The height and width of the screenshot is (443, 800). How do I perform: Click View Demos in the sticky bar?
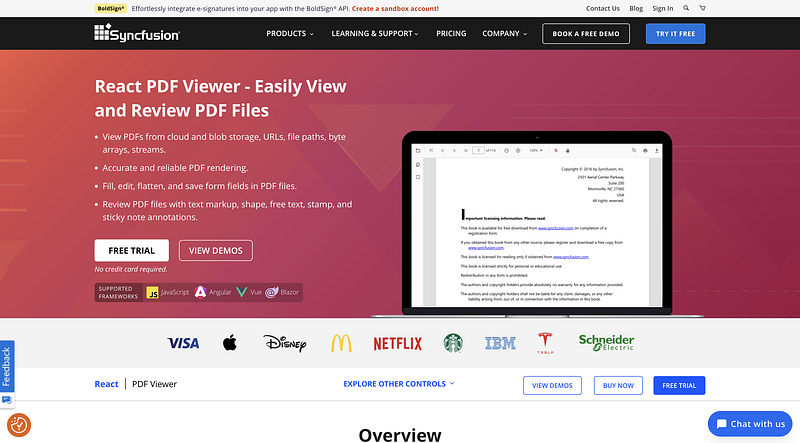click(552, 385)
